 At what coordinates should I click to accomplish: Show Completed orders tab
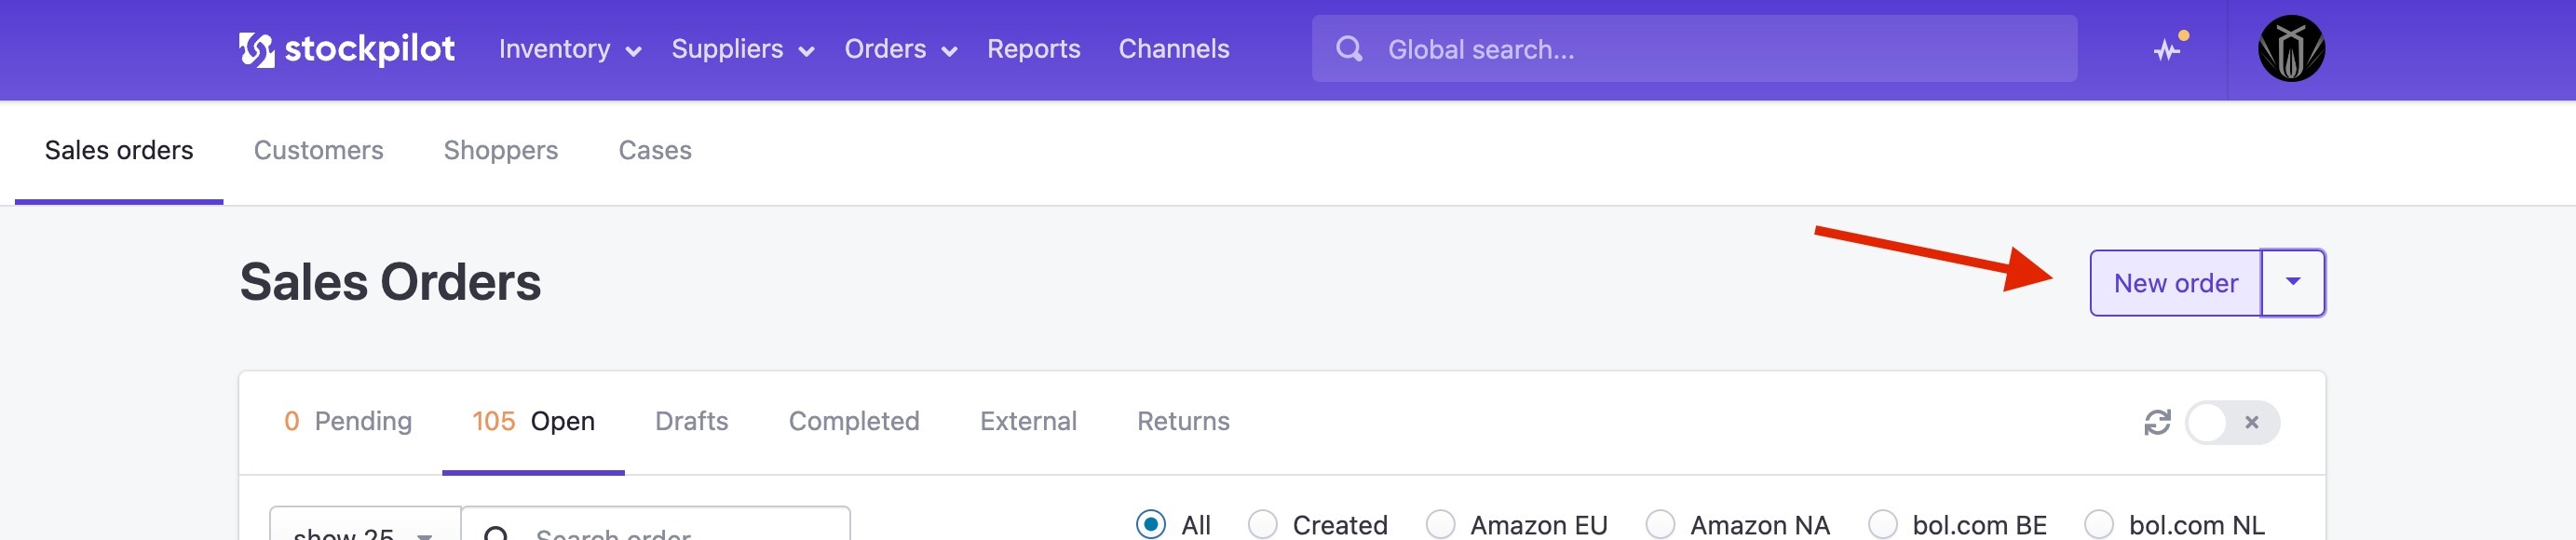pos(853,422)
